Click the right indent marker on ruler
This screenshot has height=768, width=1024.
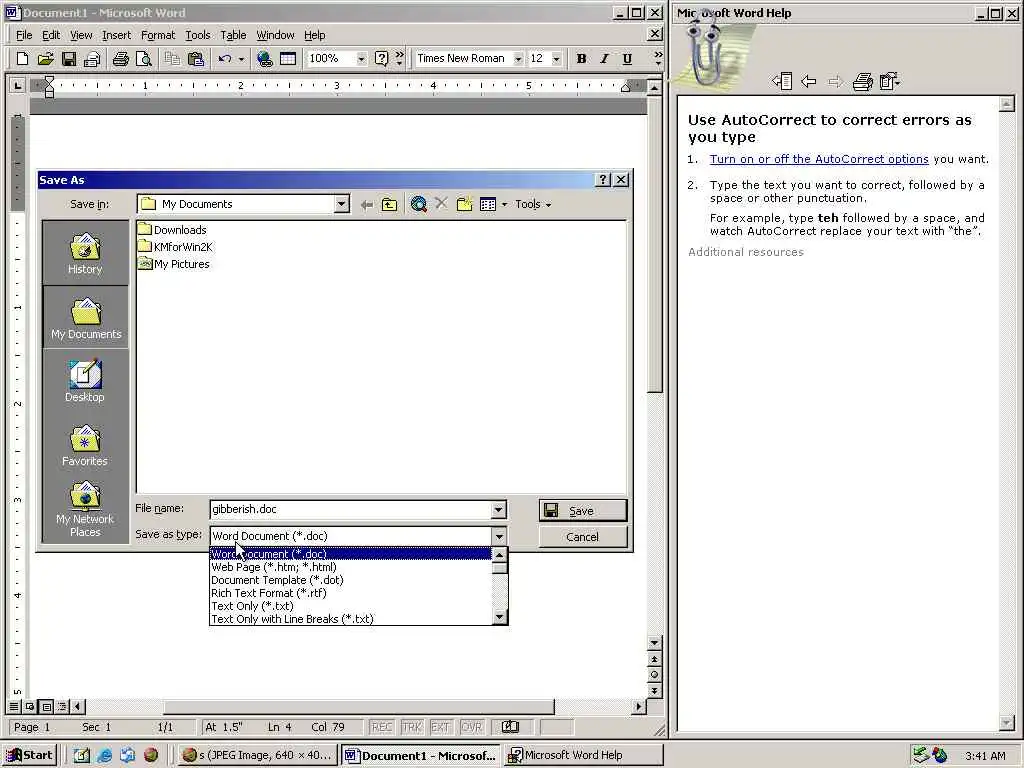pos(626,88)
